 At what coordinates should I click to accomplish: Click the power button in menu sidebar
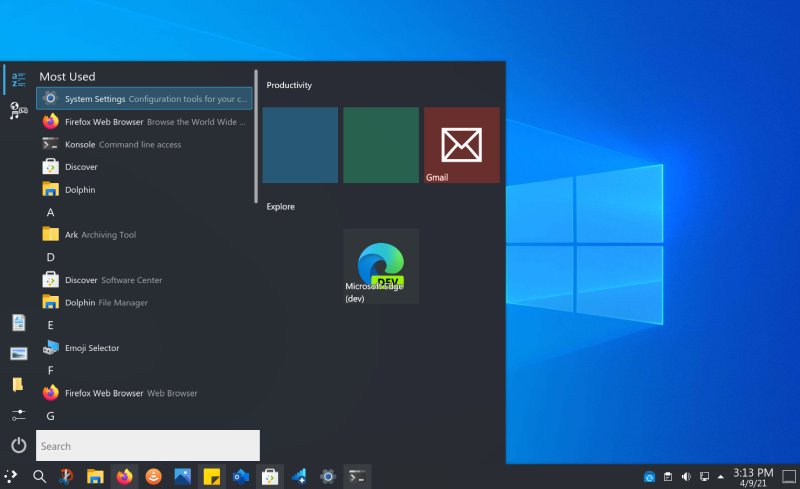[18, 445]
